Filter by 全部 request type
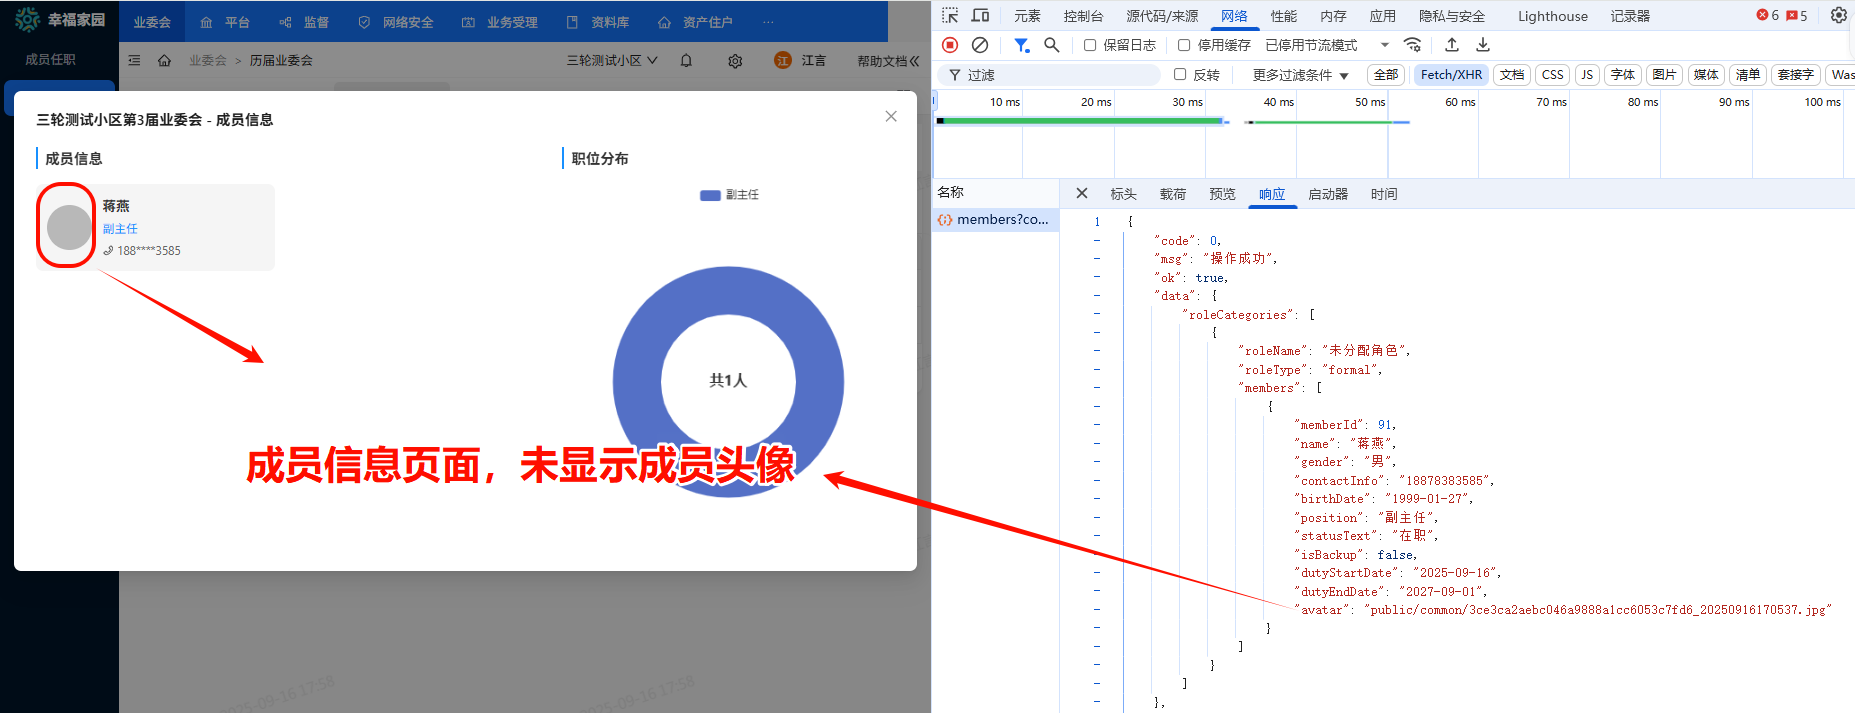This screenshot has height=713, width=1855. click(1386, 75)
